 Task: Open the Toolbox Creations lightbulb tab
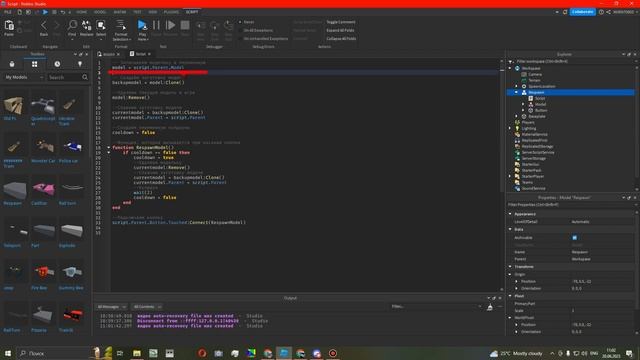click(80, 64)
